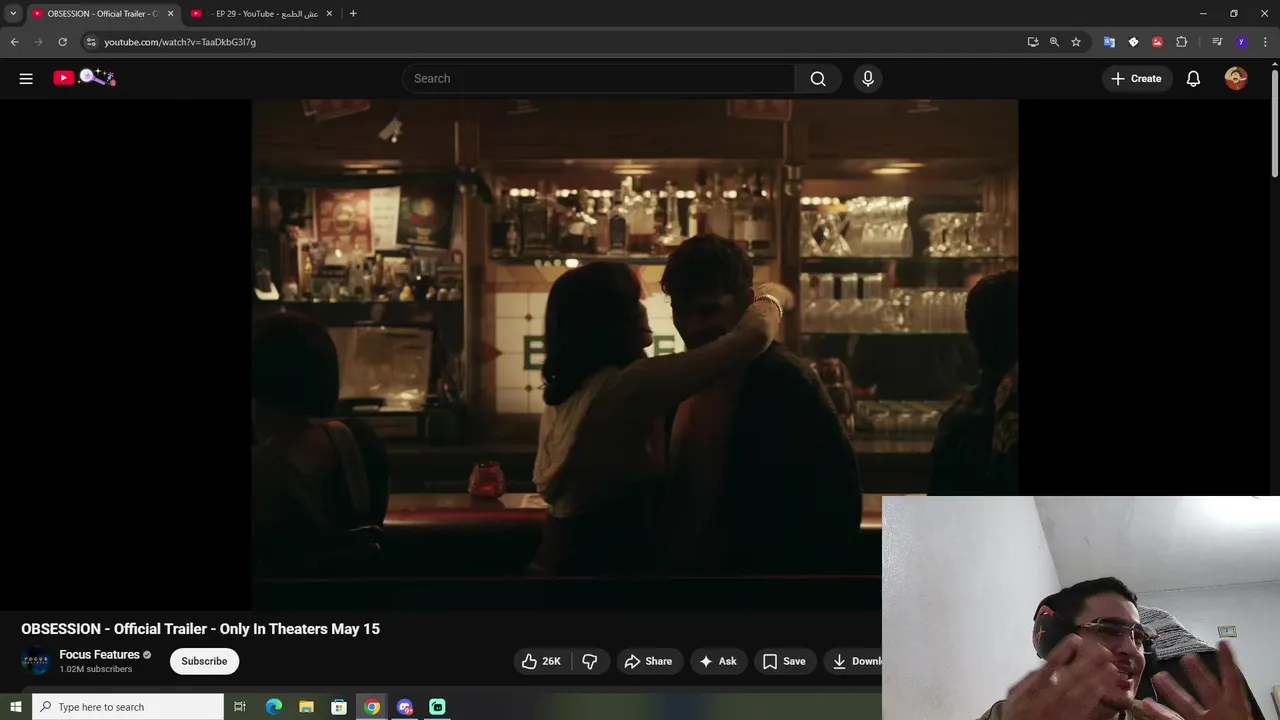Install the app from address bar icon

click(x=1033, y=42)
